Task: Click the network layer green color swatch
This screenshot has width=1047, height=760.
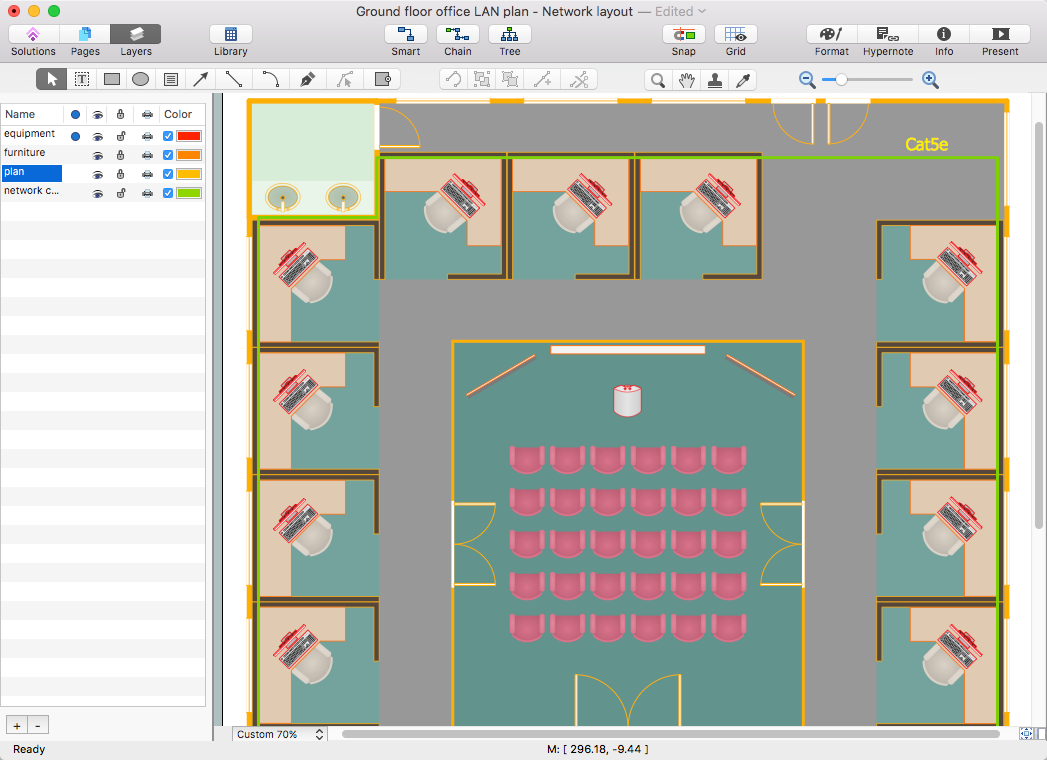Action: pyautogui.click(x=189, y=193)
